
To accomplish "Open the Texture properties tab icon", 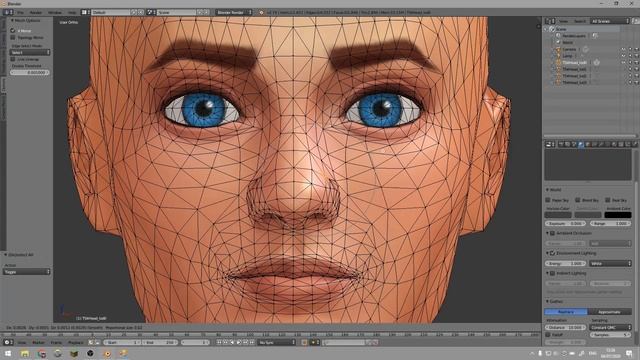I will coord(620,144).
